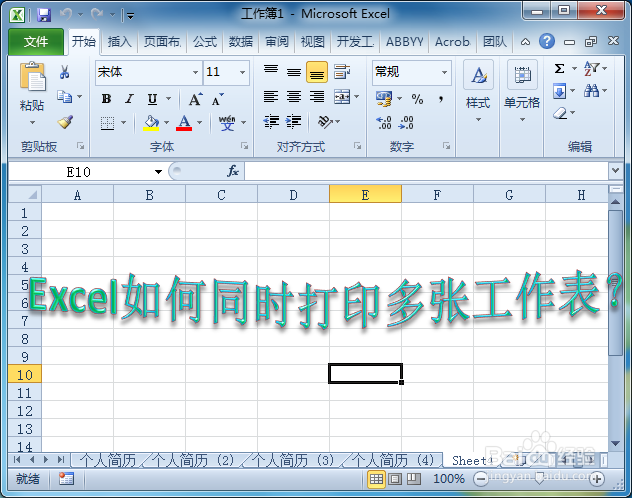Toggle bottom align button
632x498 pixels.
pyautogui.click(x=317, y=72)
